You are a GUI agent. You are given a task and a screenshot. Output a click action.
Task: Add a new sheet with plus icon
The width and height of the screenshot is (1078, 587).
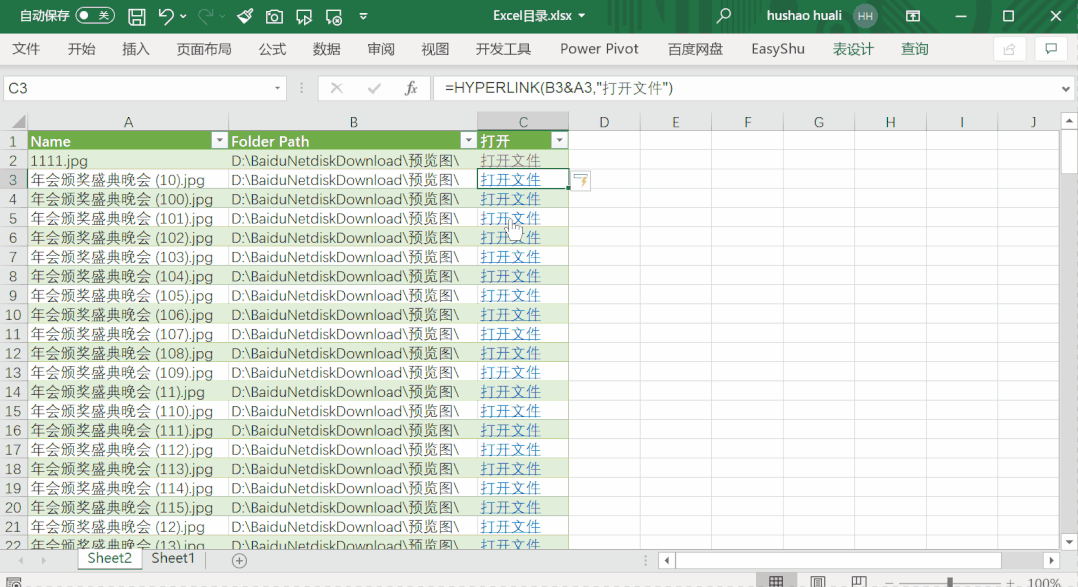[x=239, y=560]
